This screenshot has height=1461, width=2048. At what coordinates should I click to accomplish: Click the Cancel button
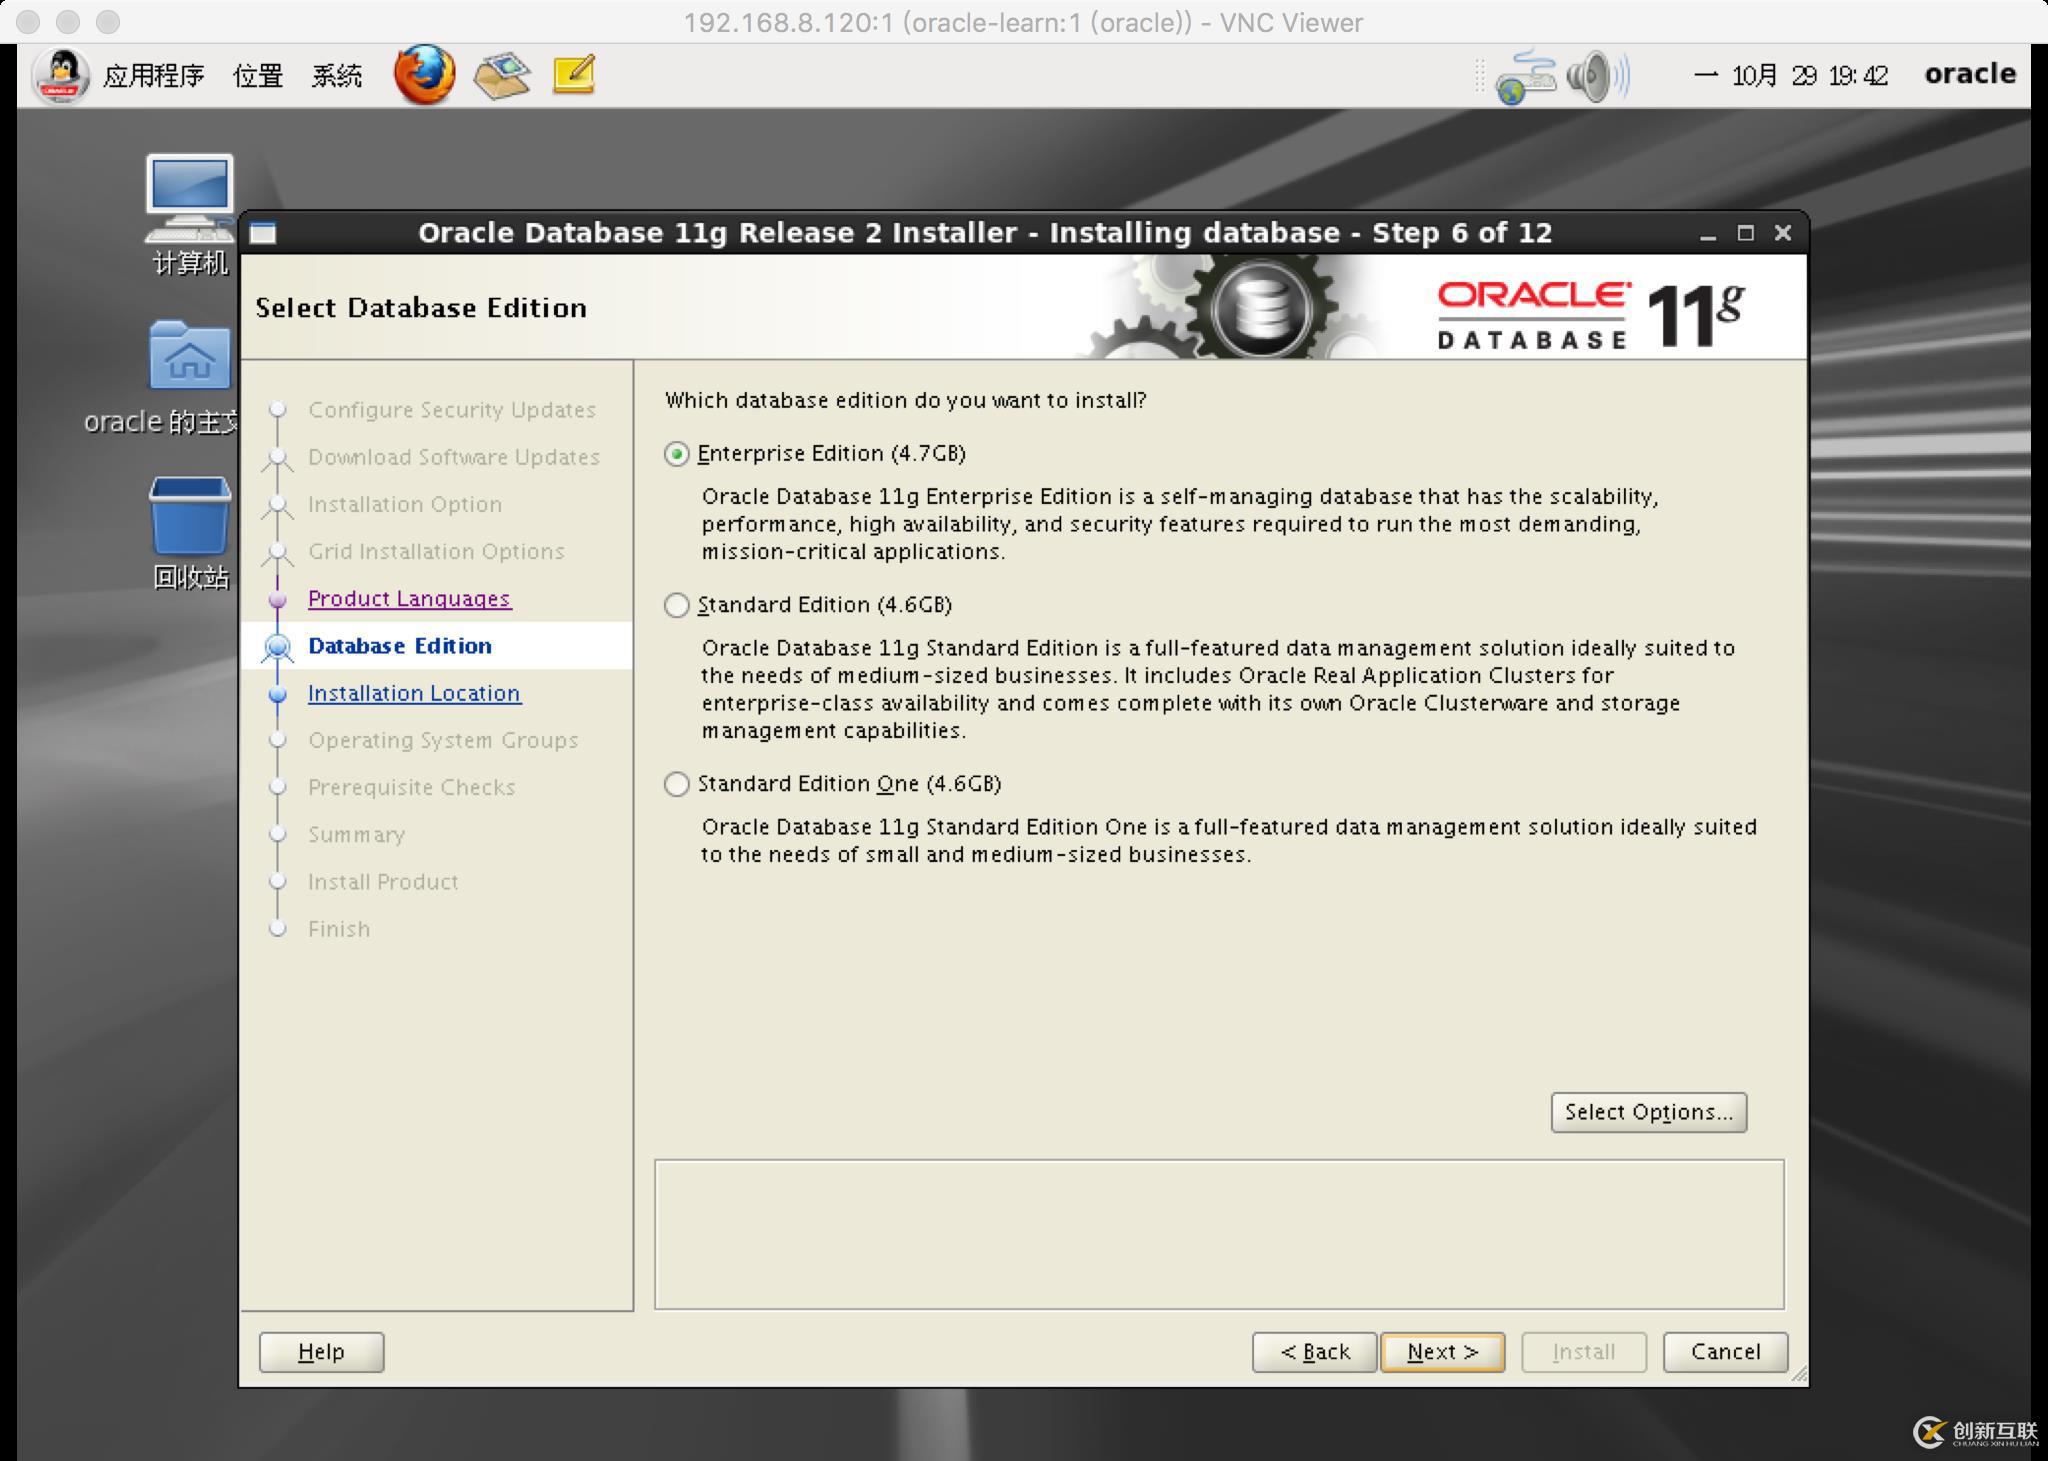[x=1725, y=1352]
